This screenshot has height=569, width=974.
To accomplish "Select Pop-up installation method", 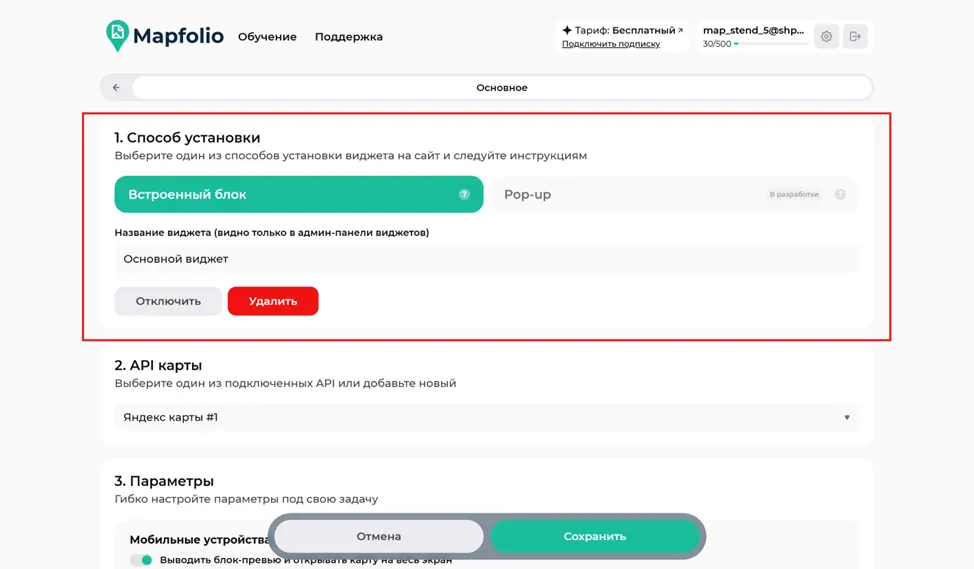I will pyautogui.click(x=675, y=194).
